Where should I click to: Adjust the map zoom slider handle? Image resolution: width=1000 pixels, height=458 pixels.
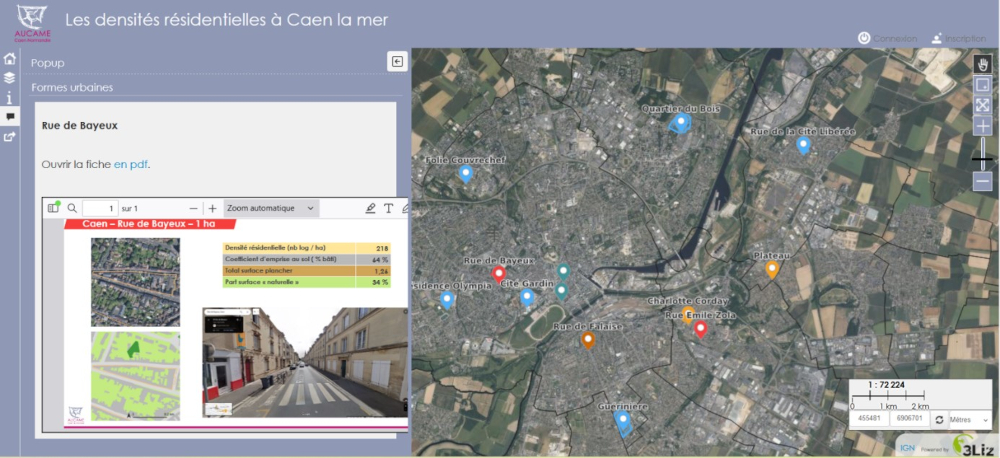(982, 159)
